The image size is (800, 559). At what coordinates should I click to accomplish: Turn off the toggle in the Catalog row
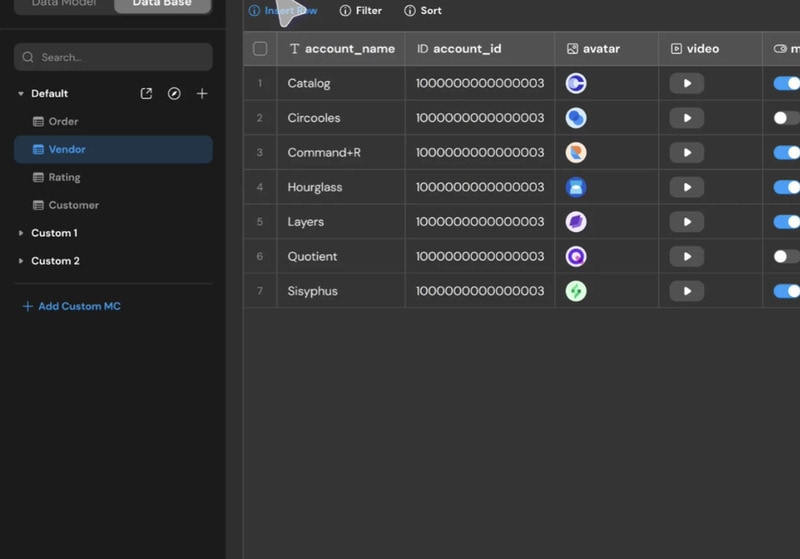pyautogui.click(x=787, y=84)
